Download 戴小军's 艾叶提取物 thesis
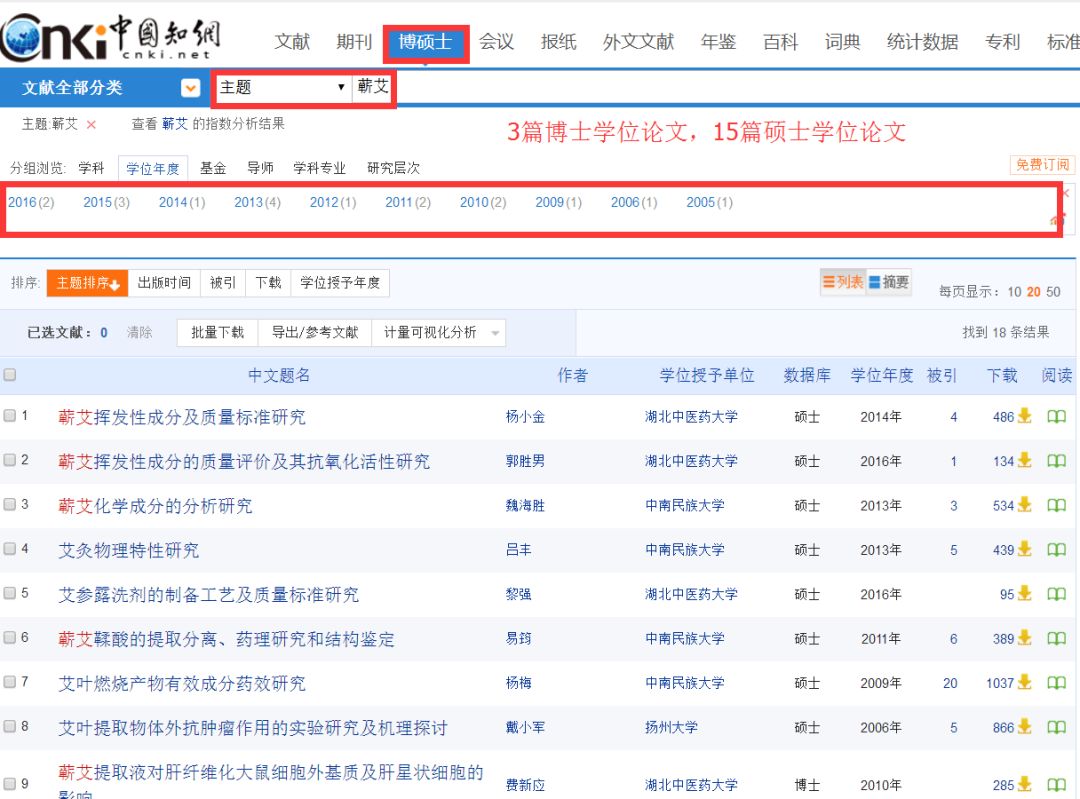 point(1023,727)
